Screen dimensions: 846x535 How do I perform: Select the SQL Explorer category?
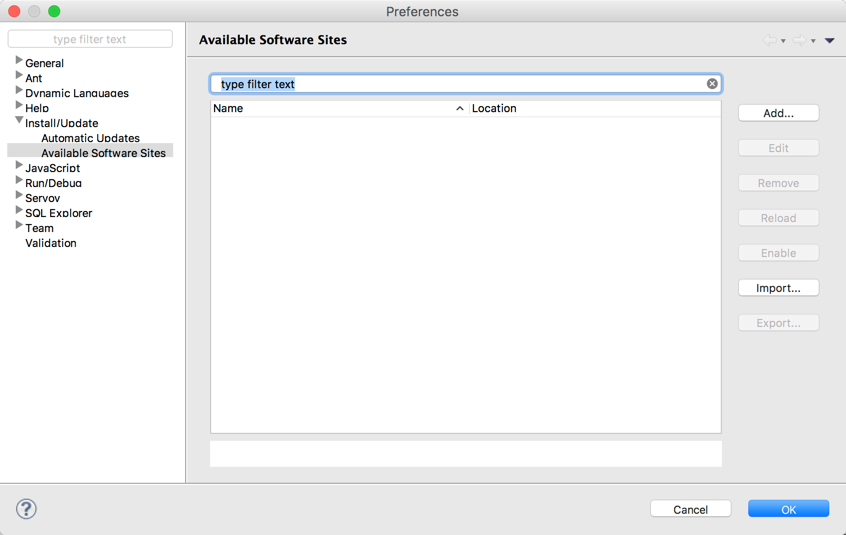click(58, 213)
